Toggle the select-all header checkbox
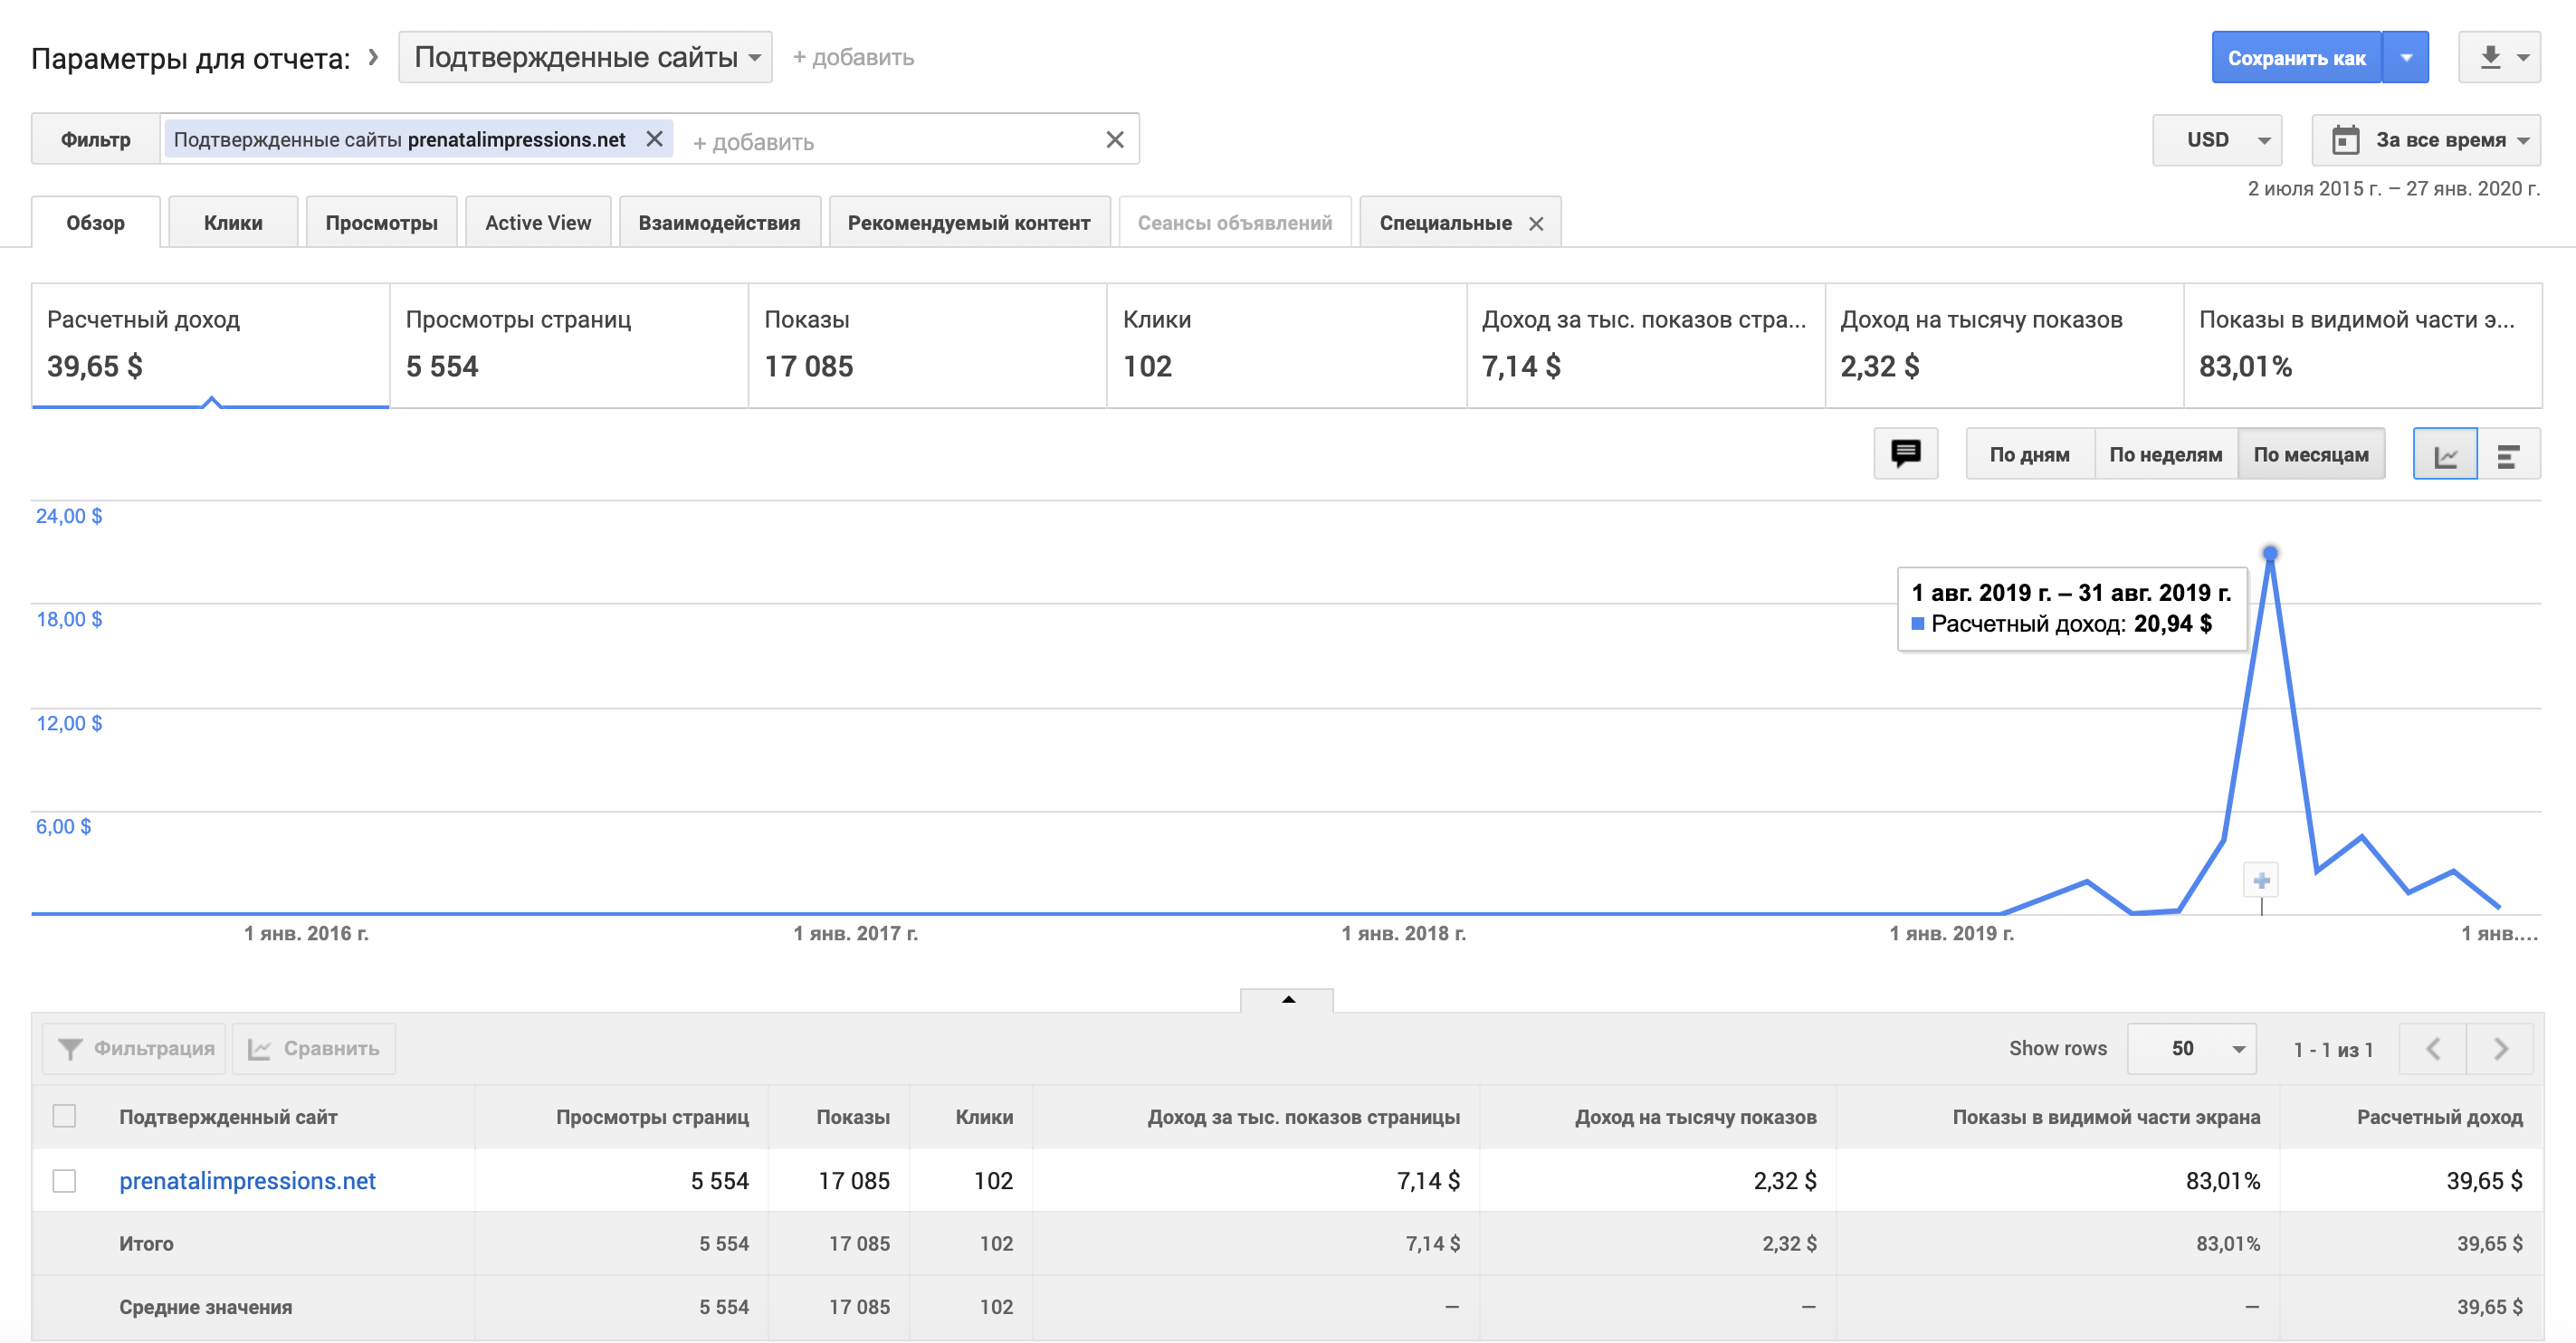This screenshot has width=2576, height=1343. pyautogui.click(x=64, y=1116)
